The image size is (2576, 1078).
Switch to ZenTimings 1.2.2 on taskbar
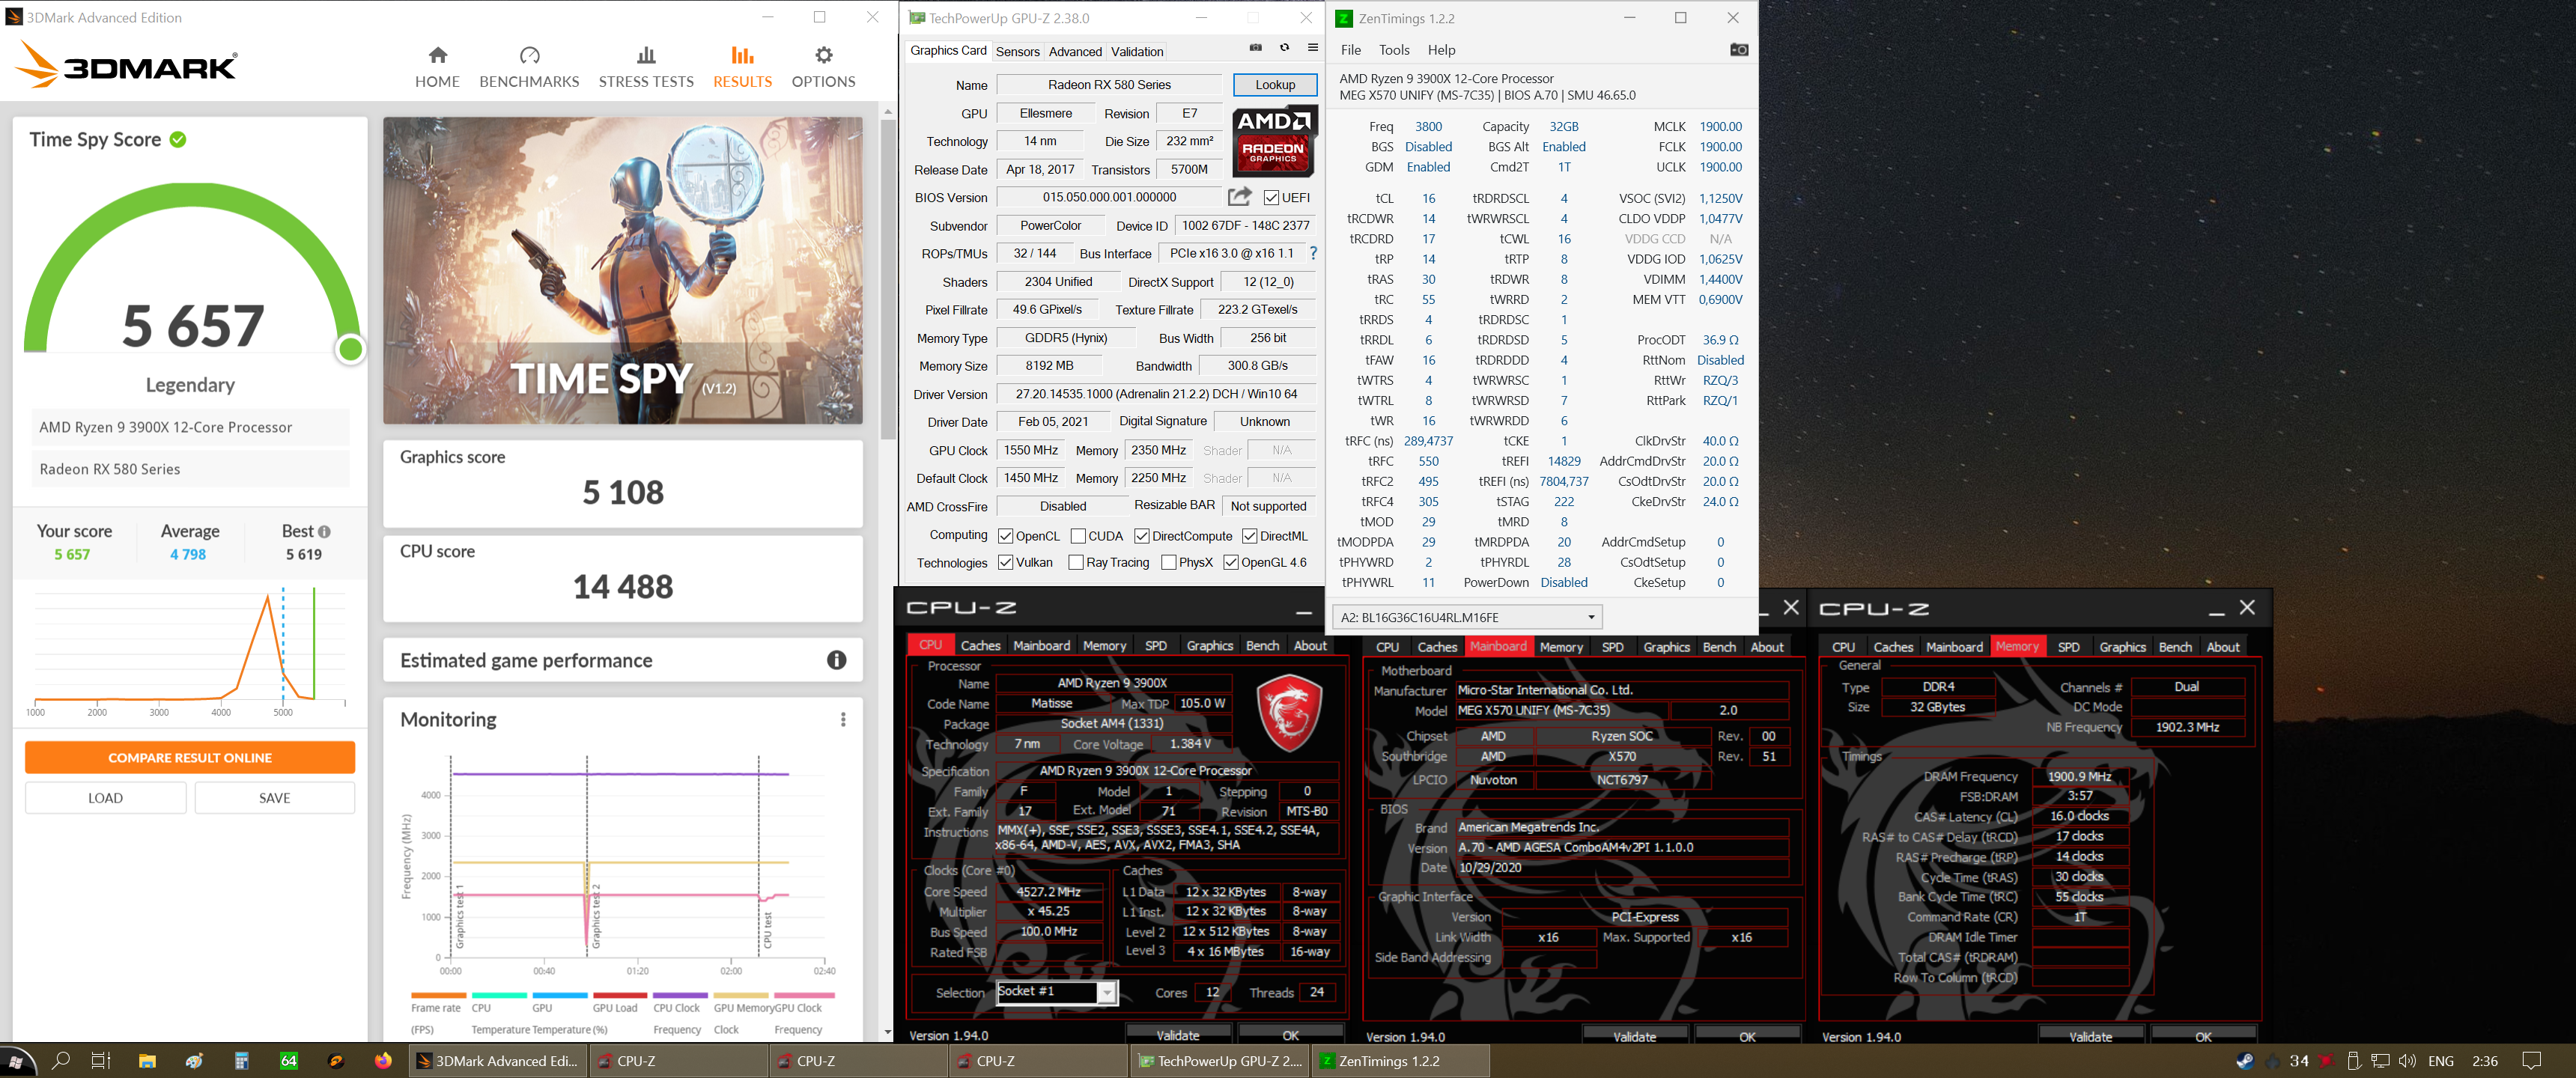pos(1400,1061)
